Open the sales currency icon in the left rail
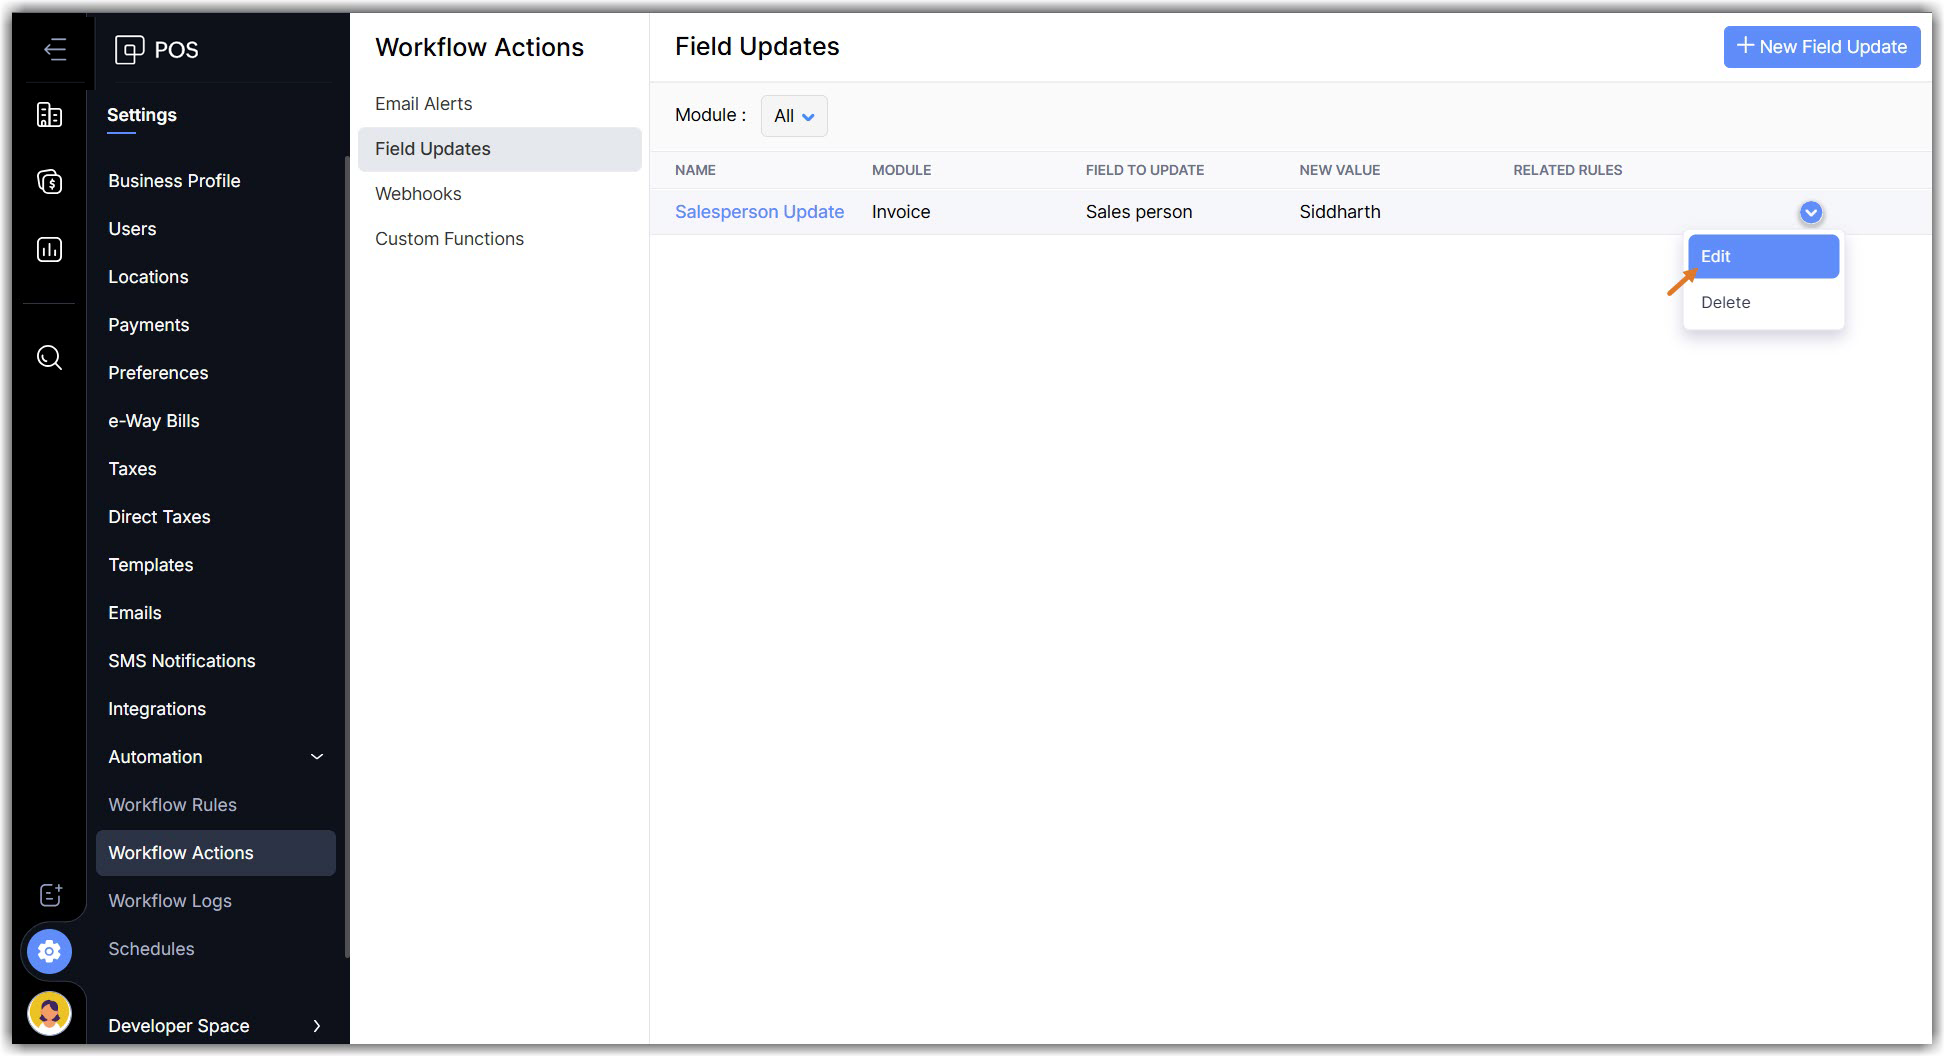Screen dimensions: 1945x1057 click(49, 182)
